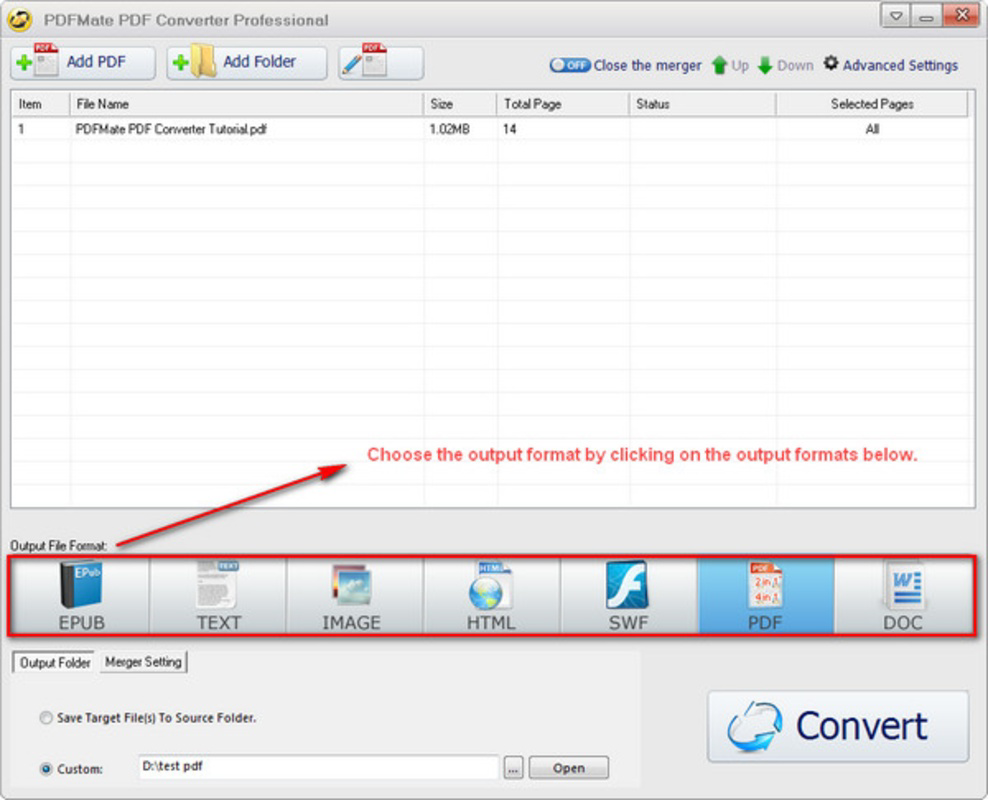Select DOC output format

click(x=903, y=596)
